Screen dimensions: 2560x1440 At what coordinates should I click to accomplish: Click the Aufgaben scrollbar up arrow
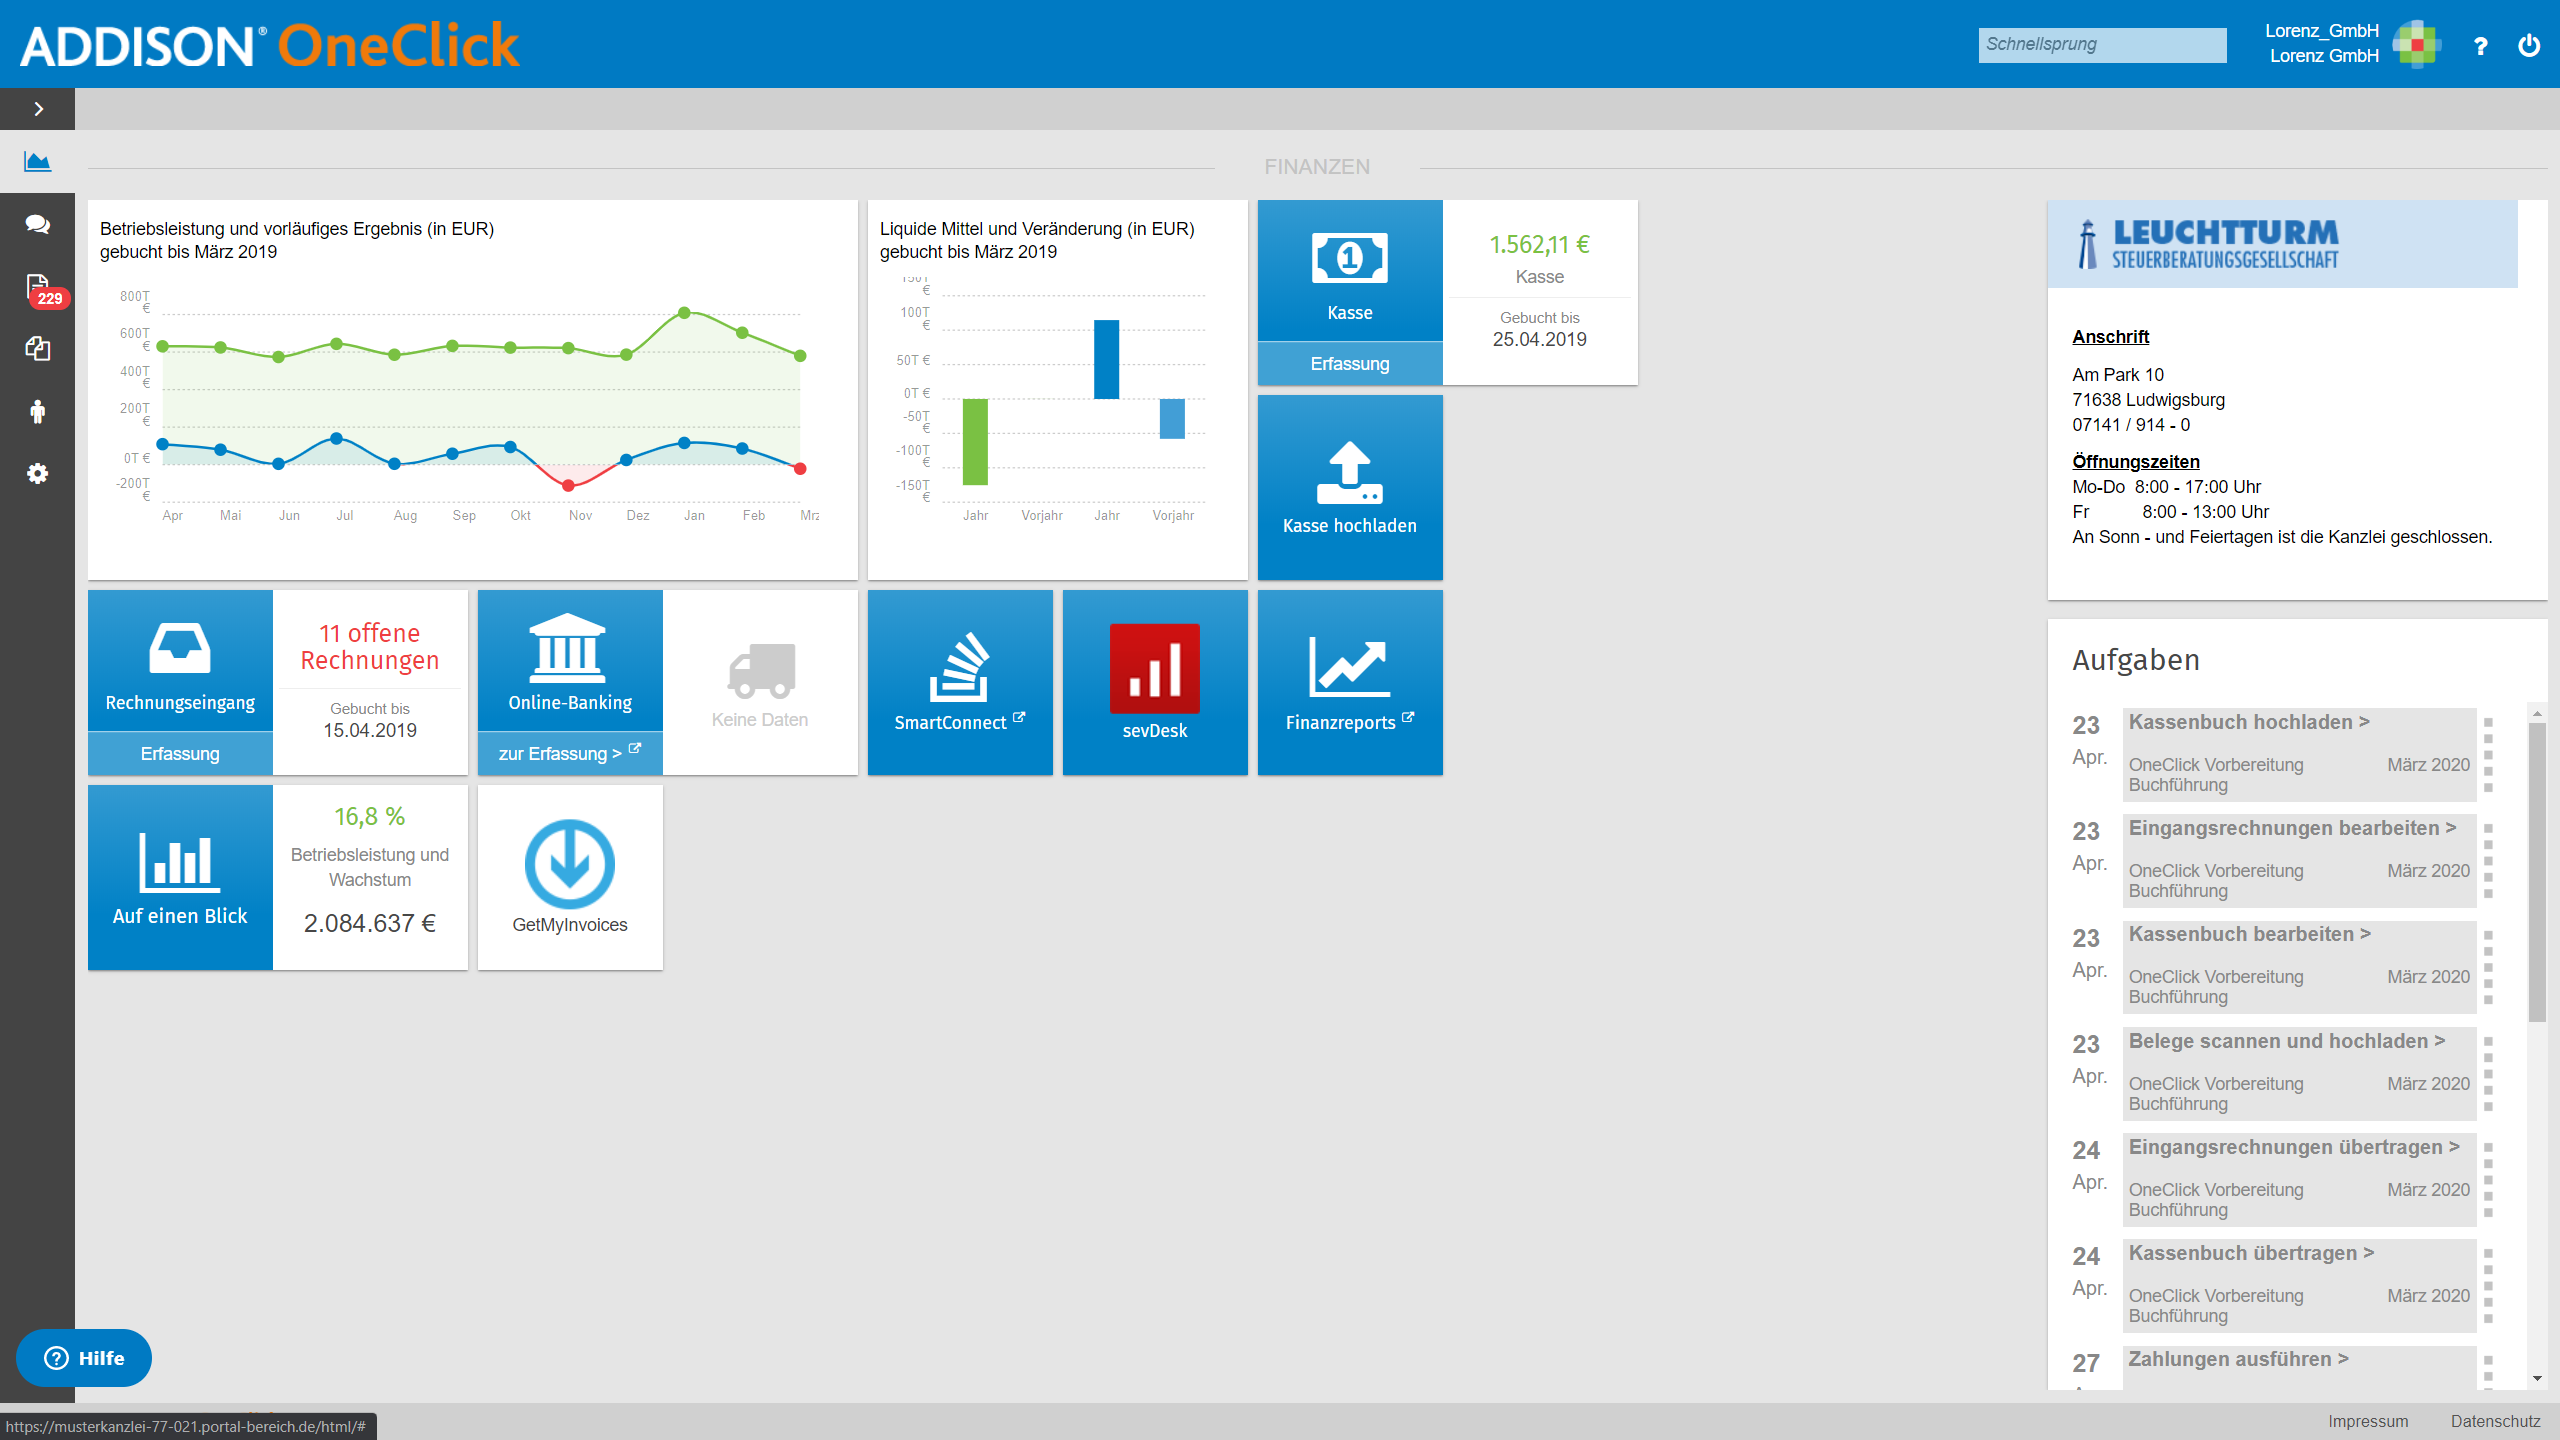click(x=2537, y=713)
